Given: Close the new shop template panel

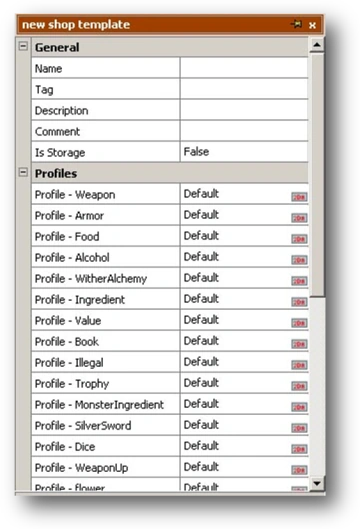Looking at the screenshot, I should click(x=312, y=25).
